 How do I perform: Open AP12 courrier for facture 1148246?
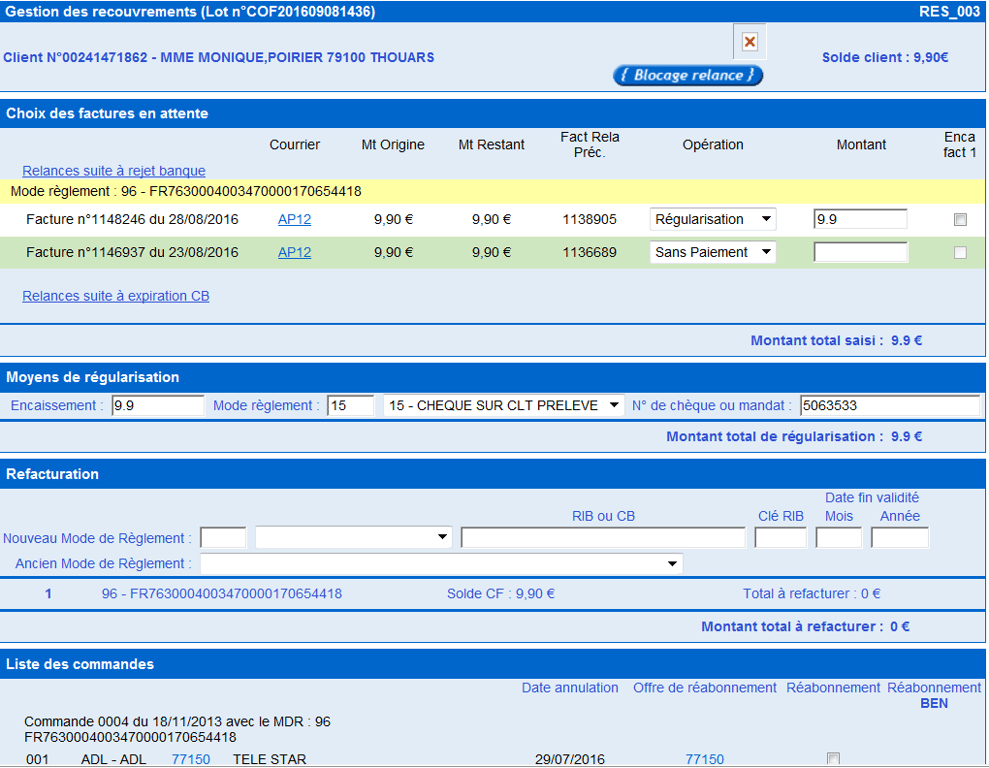tap(294, 220)
